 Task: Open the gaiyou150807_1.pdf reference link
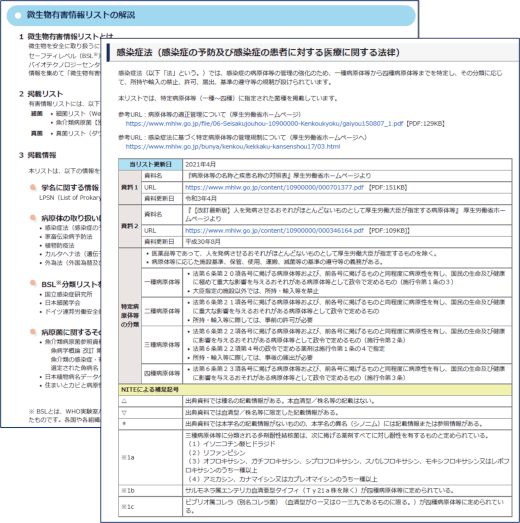(265, 124)
